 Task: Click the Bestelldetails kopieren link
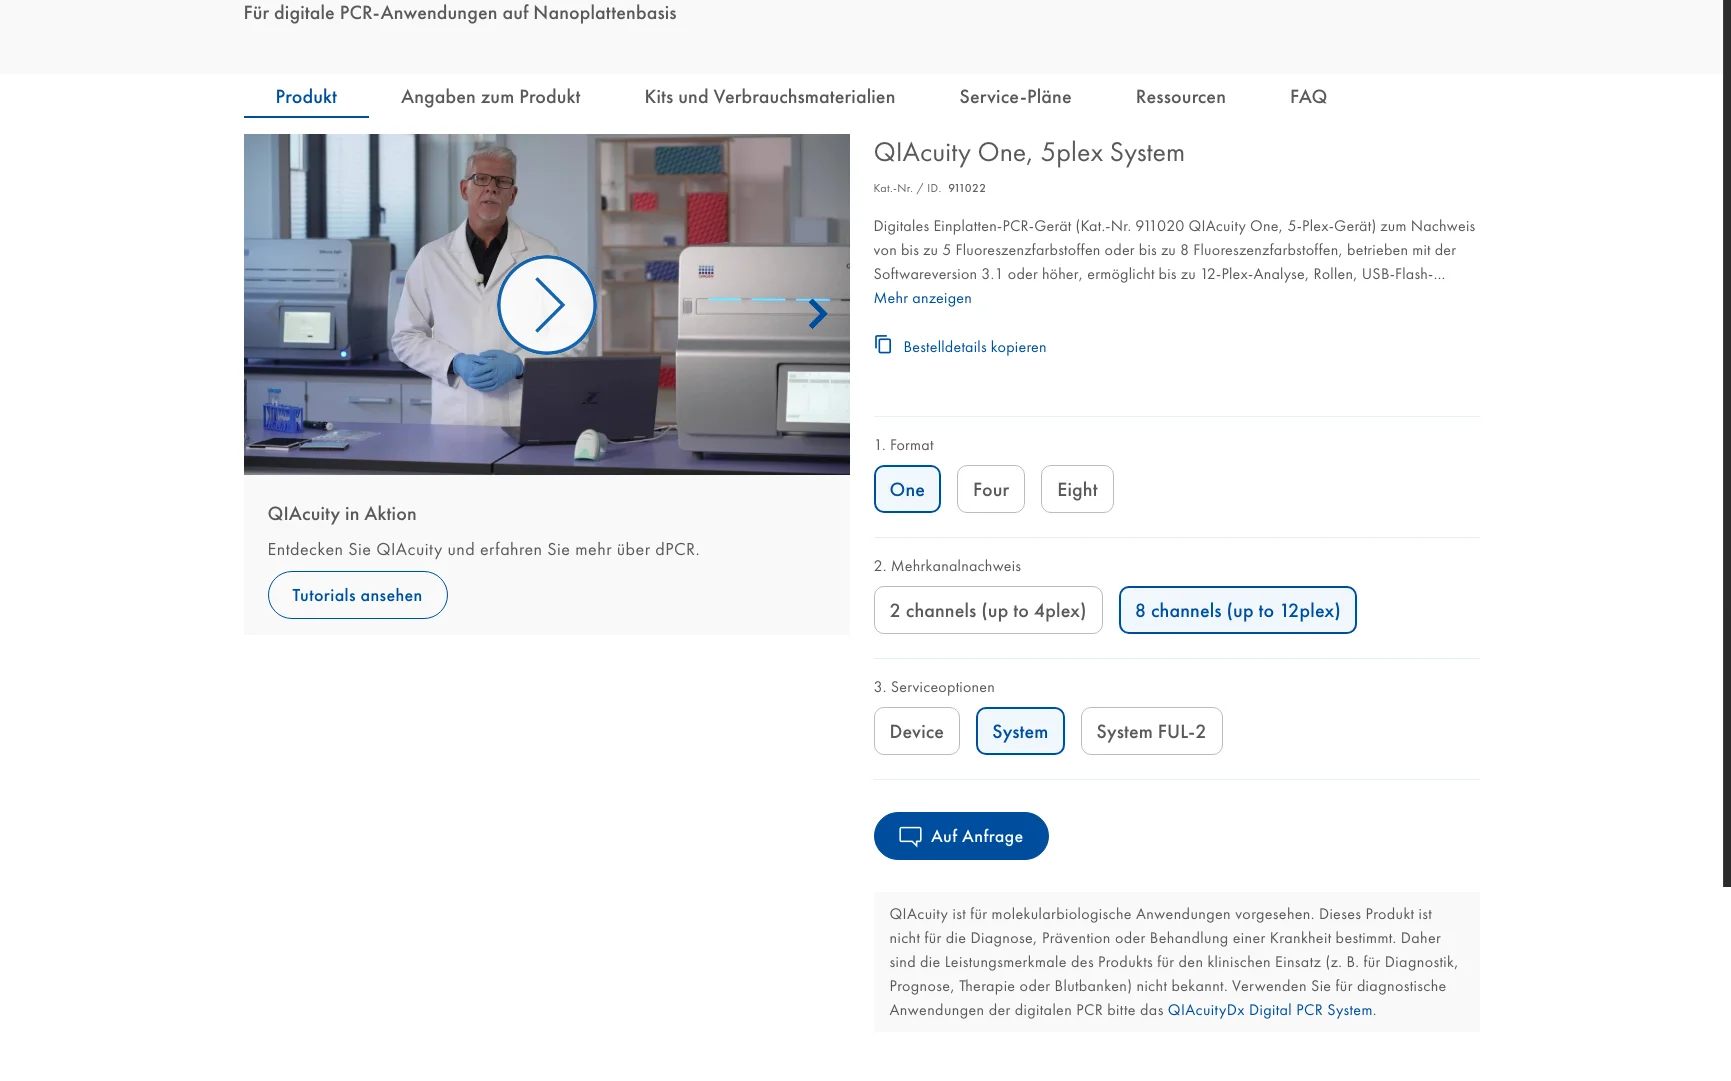pyautogui.click(x=975, y=347)
